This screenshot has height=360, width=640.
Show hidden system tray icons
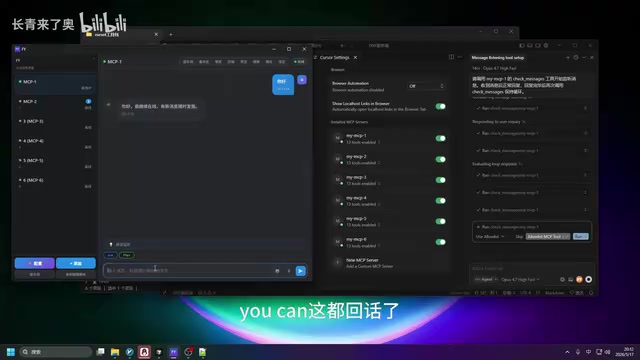coord(567,352)
